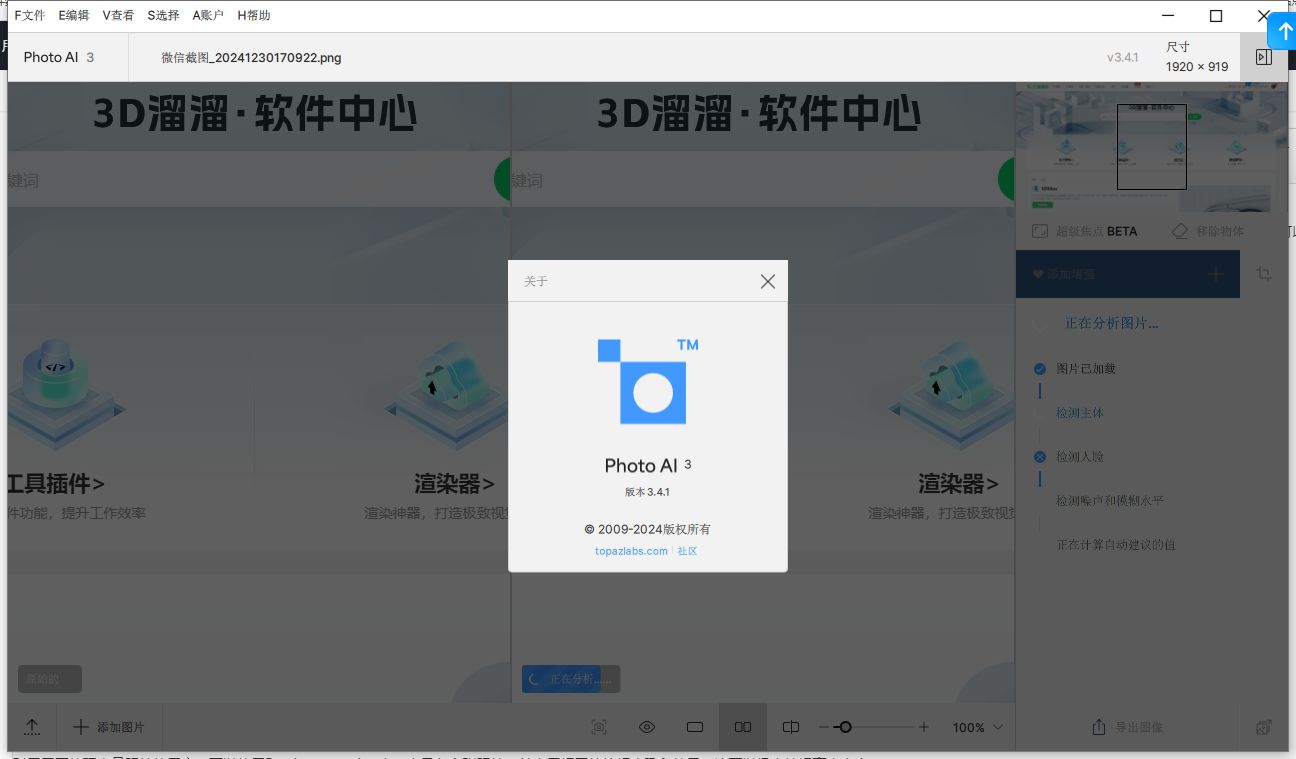Toggle the eye preview visibility icon
1296x759 pixels.
pyautogui.click(x=647, y=727)
